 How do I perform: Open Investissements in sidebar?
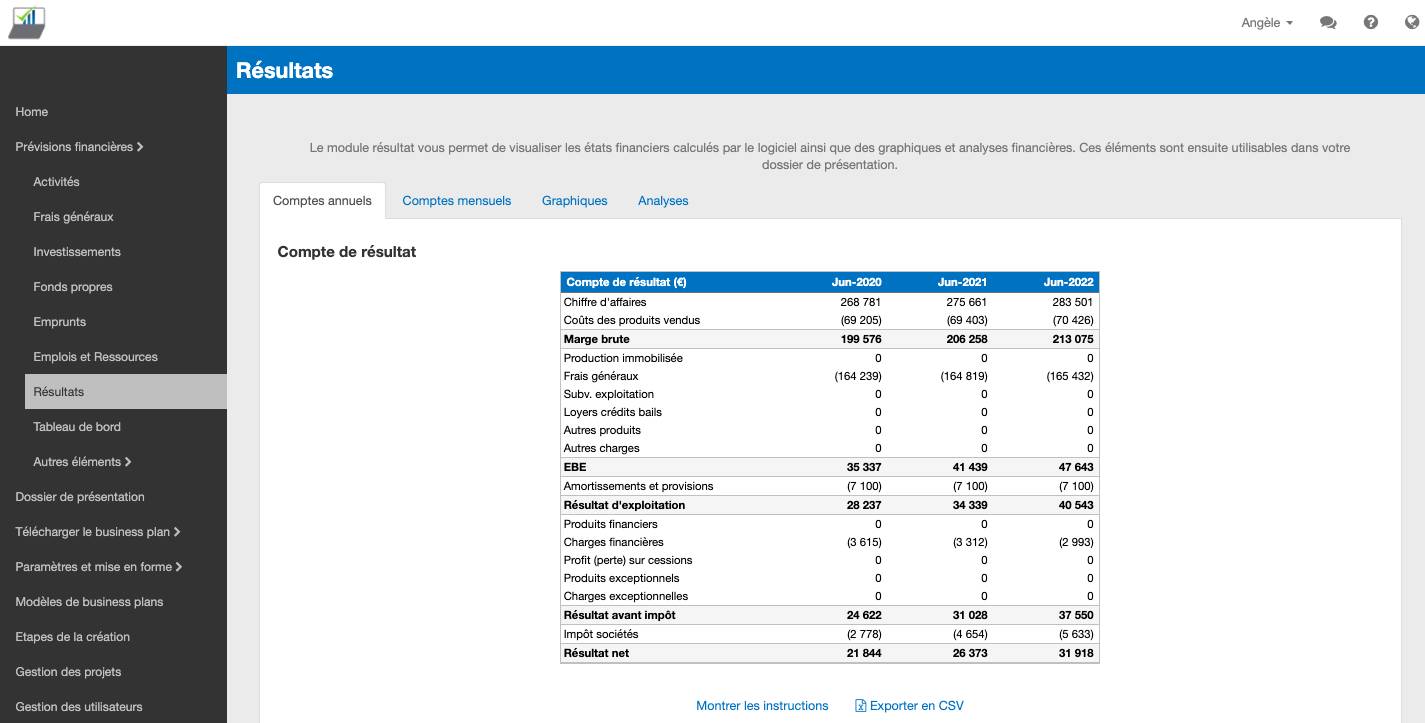77,252
